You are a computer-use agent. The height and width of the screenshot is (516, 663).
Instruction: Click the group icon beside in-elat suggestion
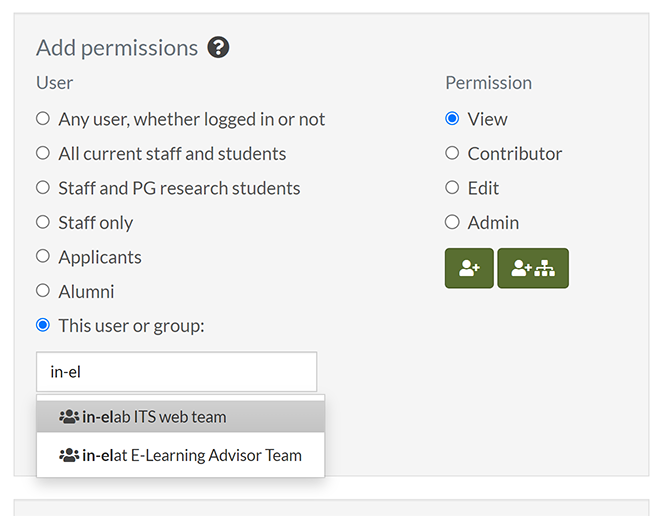(x=69, y=455)
